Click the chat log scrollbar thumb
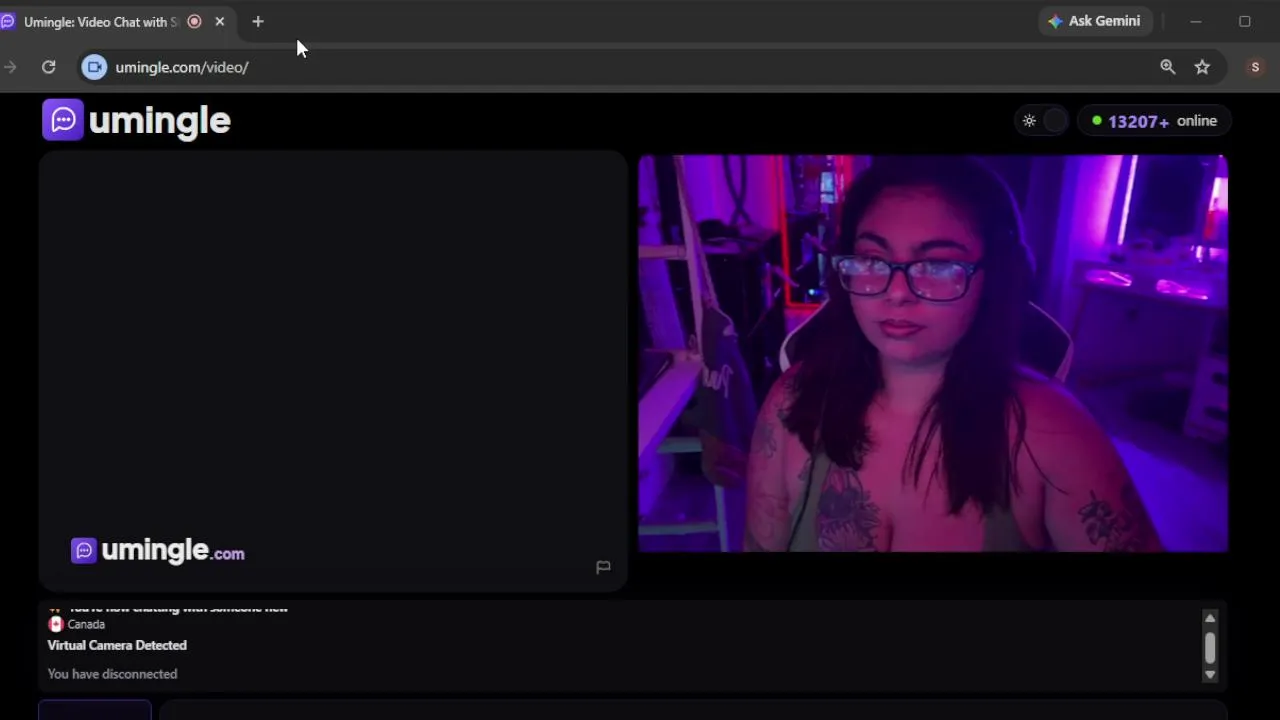The width and height of the screenshot is (1280, 720). pyautogui.click(x=1210, y=648)
